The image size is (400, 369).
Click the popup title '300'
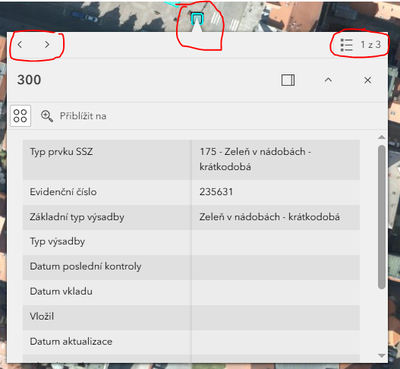click(29, 80)
